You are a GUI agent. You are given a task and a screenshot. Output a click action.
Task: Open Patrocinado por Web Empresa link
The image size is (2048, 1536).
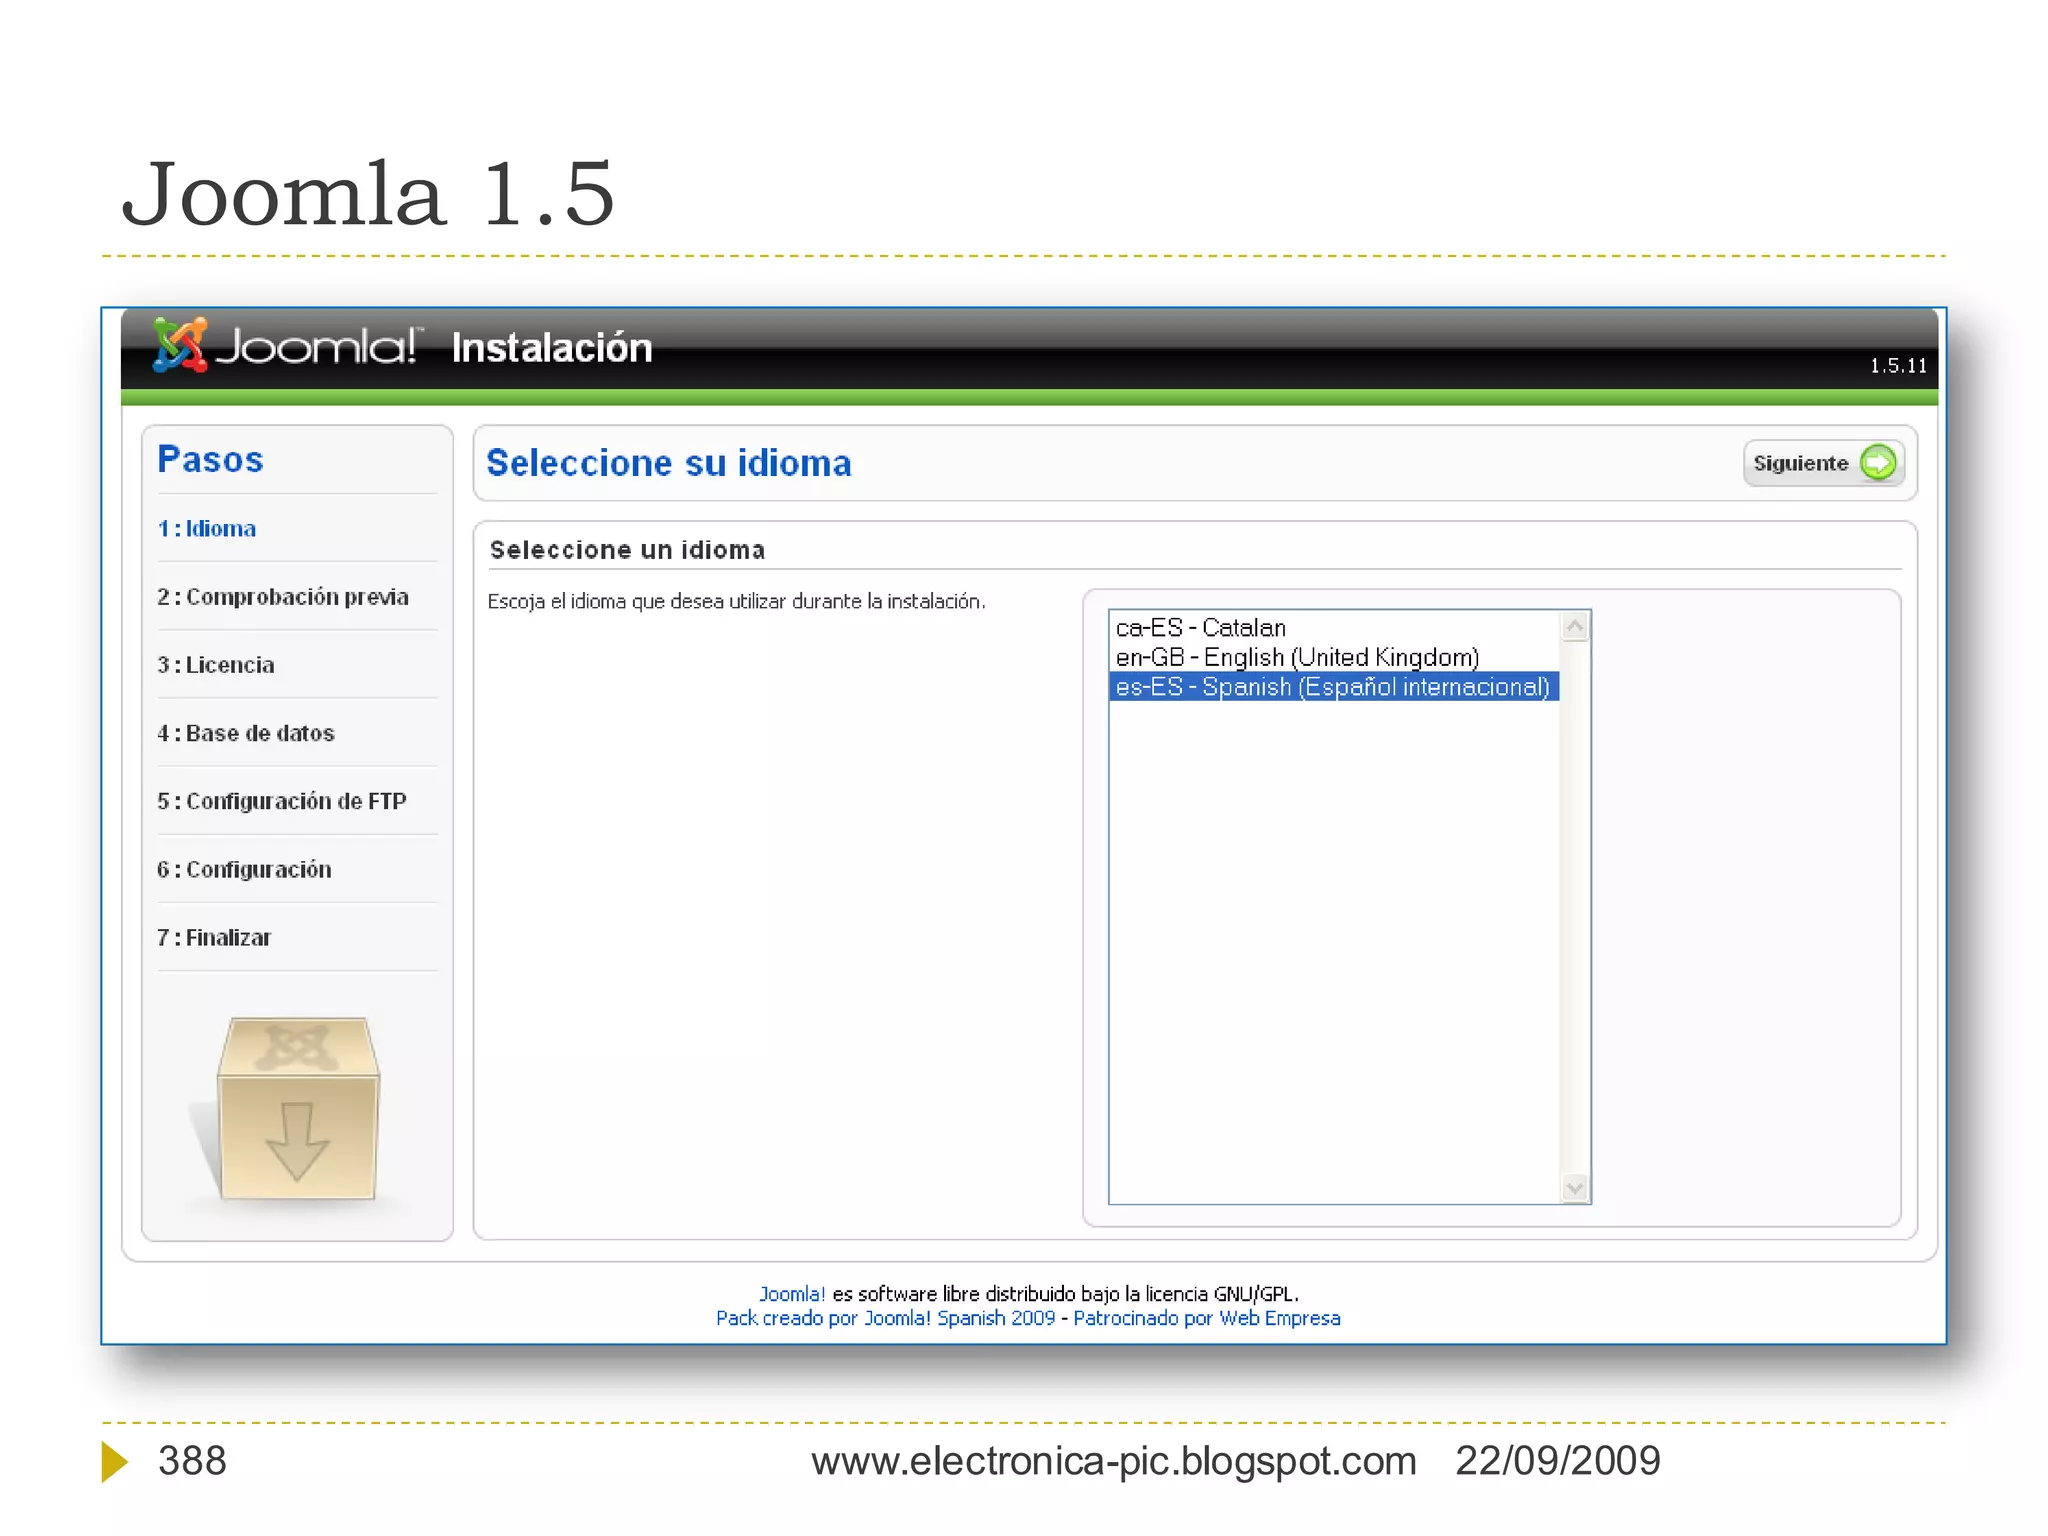point(1206,1318)
